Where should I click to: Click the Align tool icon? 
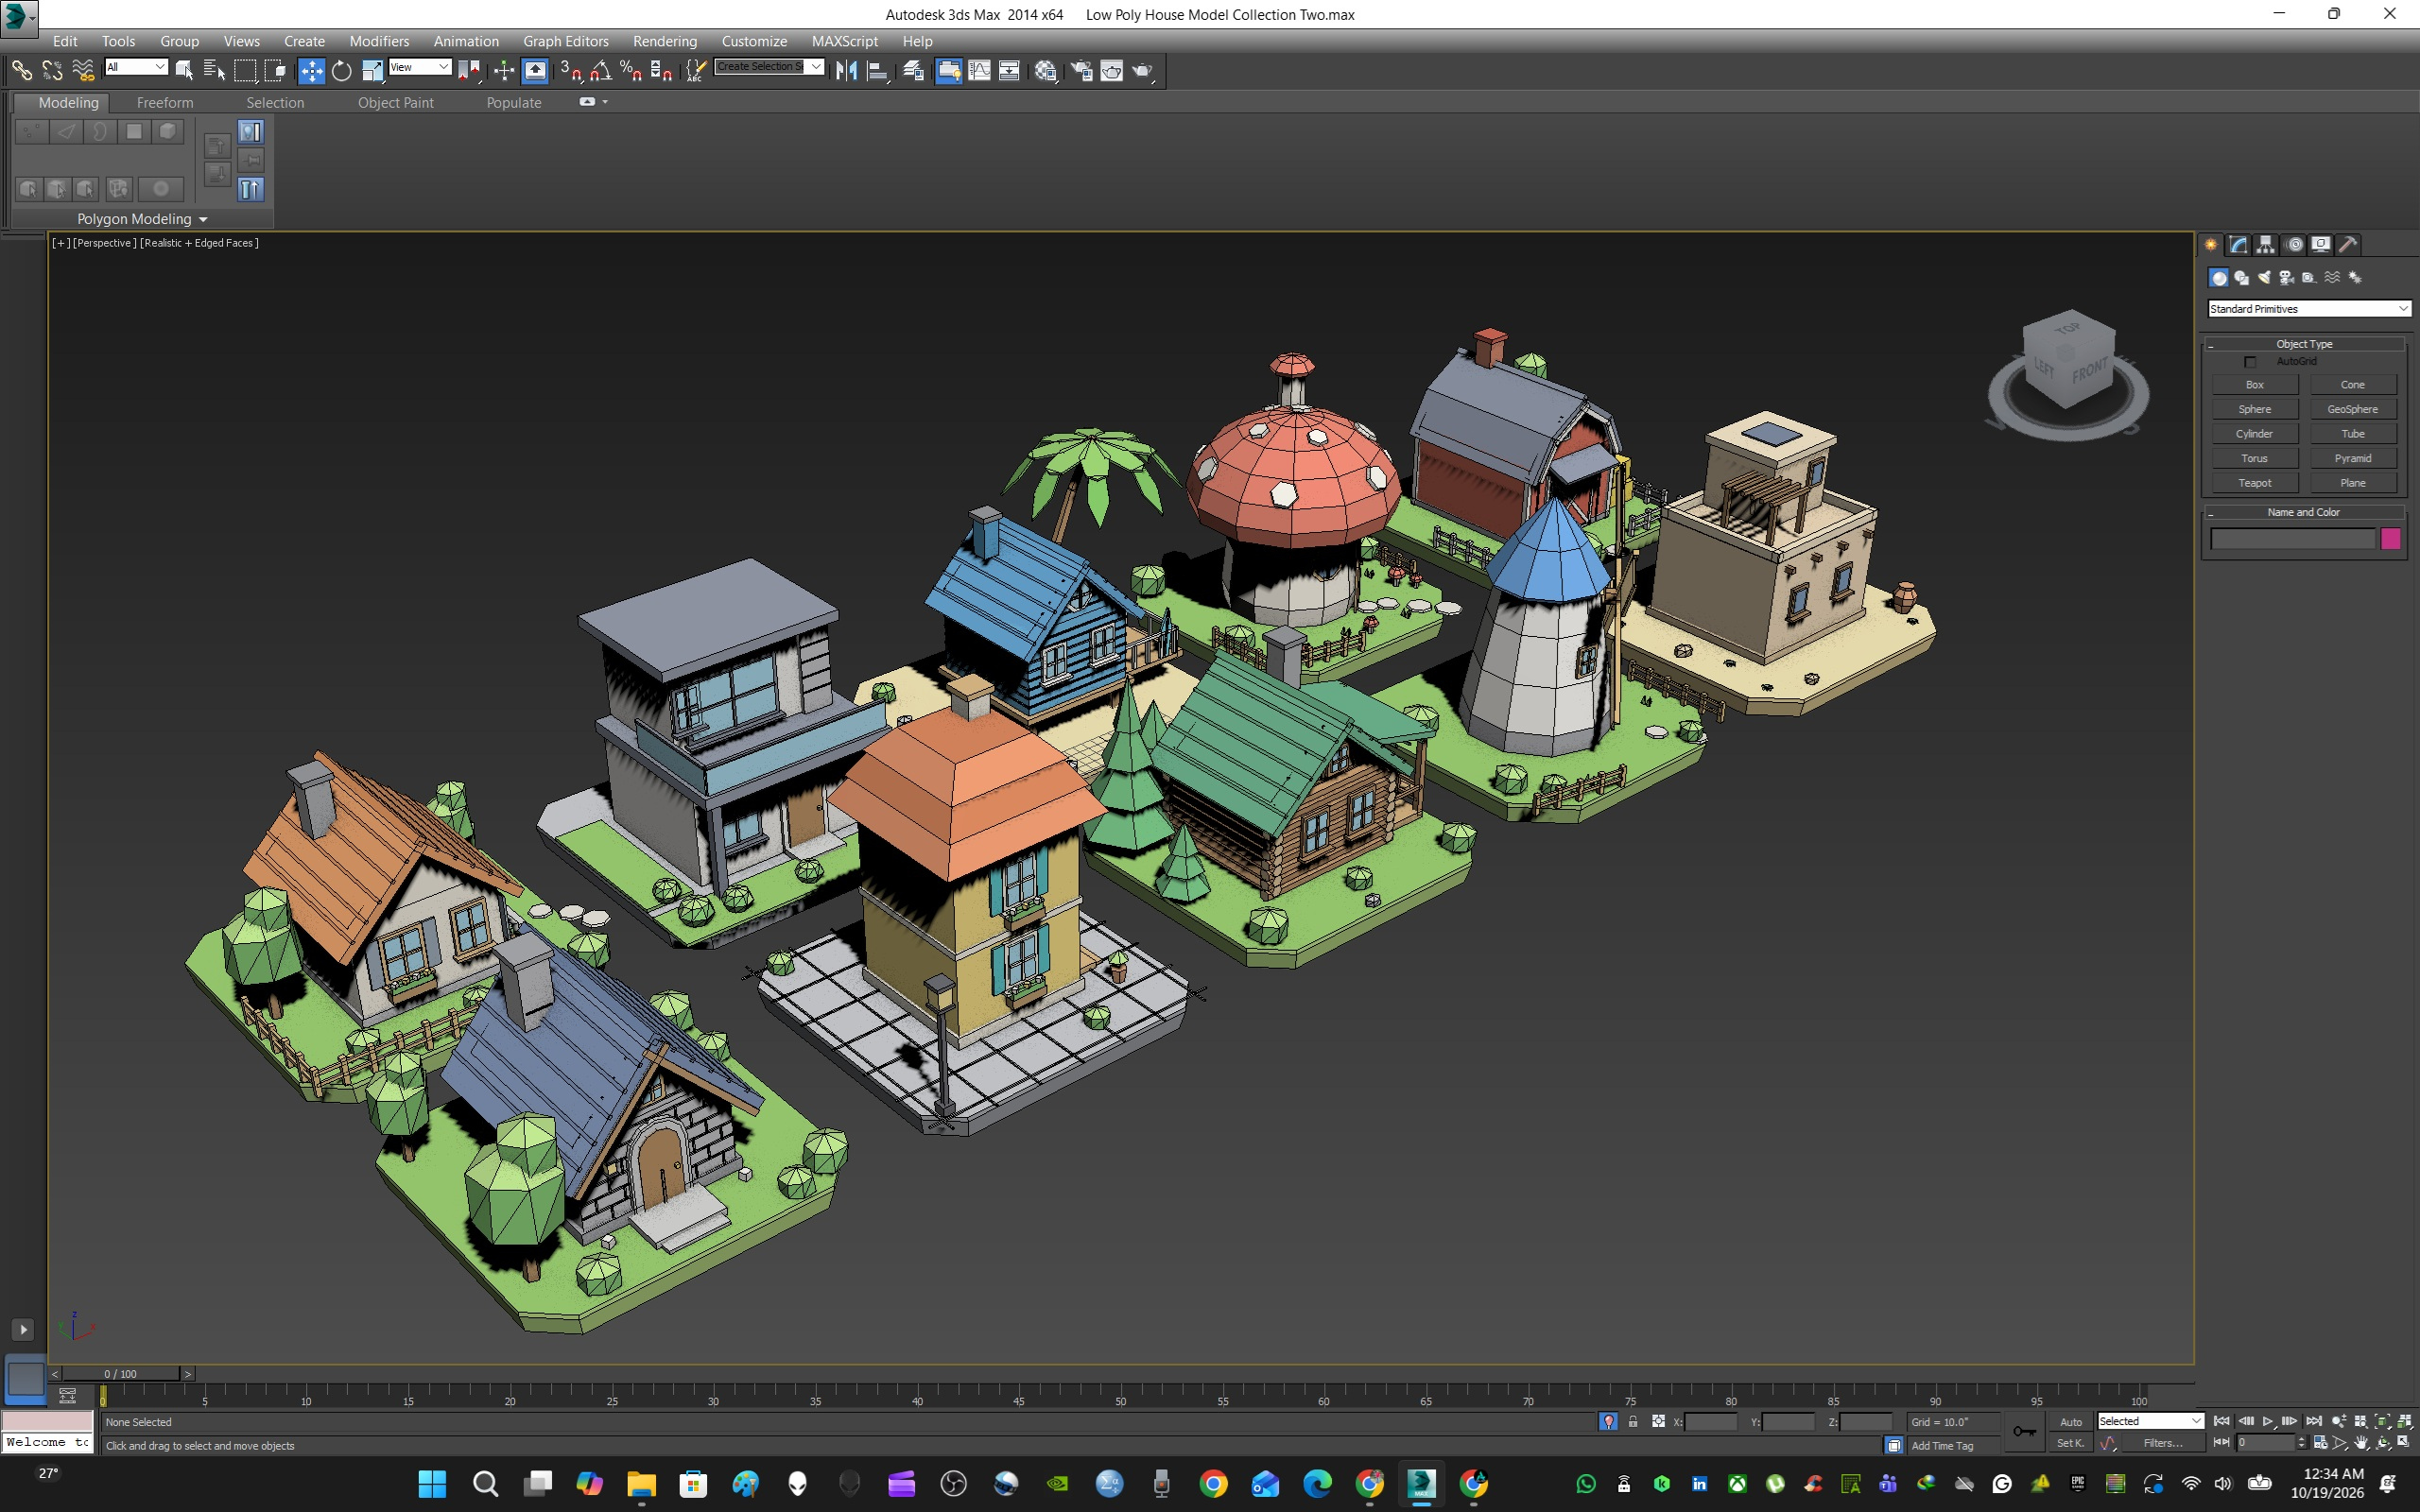[x=877, y=70]
